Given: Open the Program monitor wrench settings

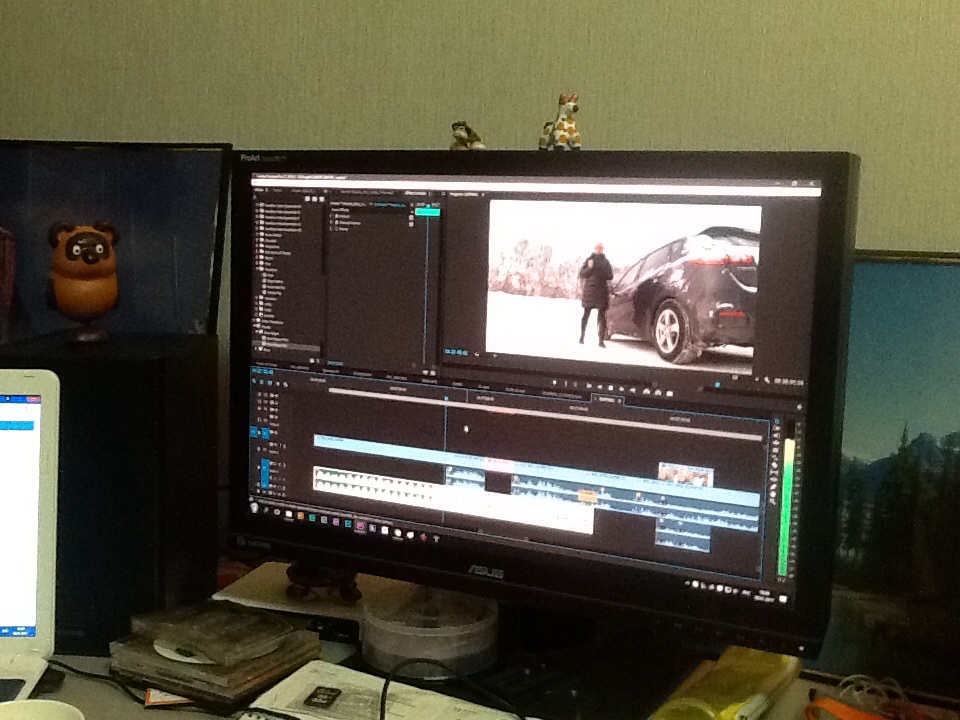Looking at the screenshot, I should [764, 381].
